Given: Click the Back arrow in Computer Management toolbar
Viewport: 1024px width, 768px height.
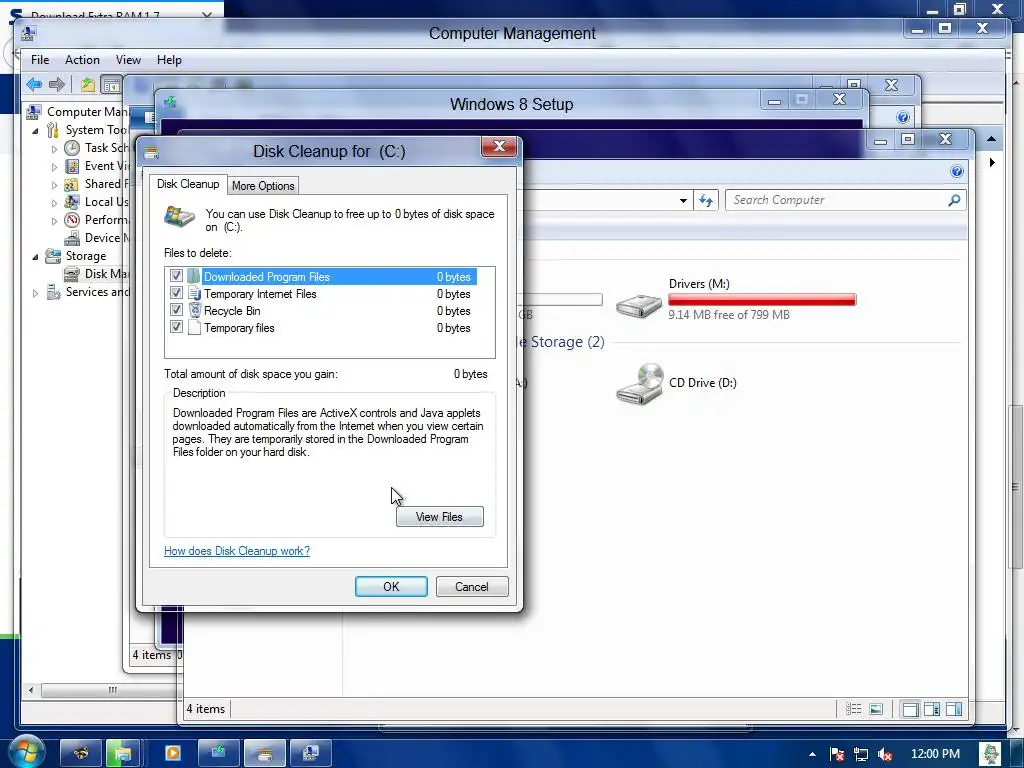Looking at the screenshot, I should (34, 84).
